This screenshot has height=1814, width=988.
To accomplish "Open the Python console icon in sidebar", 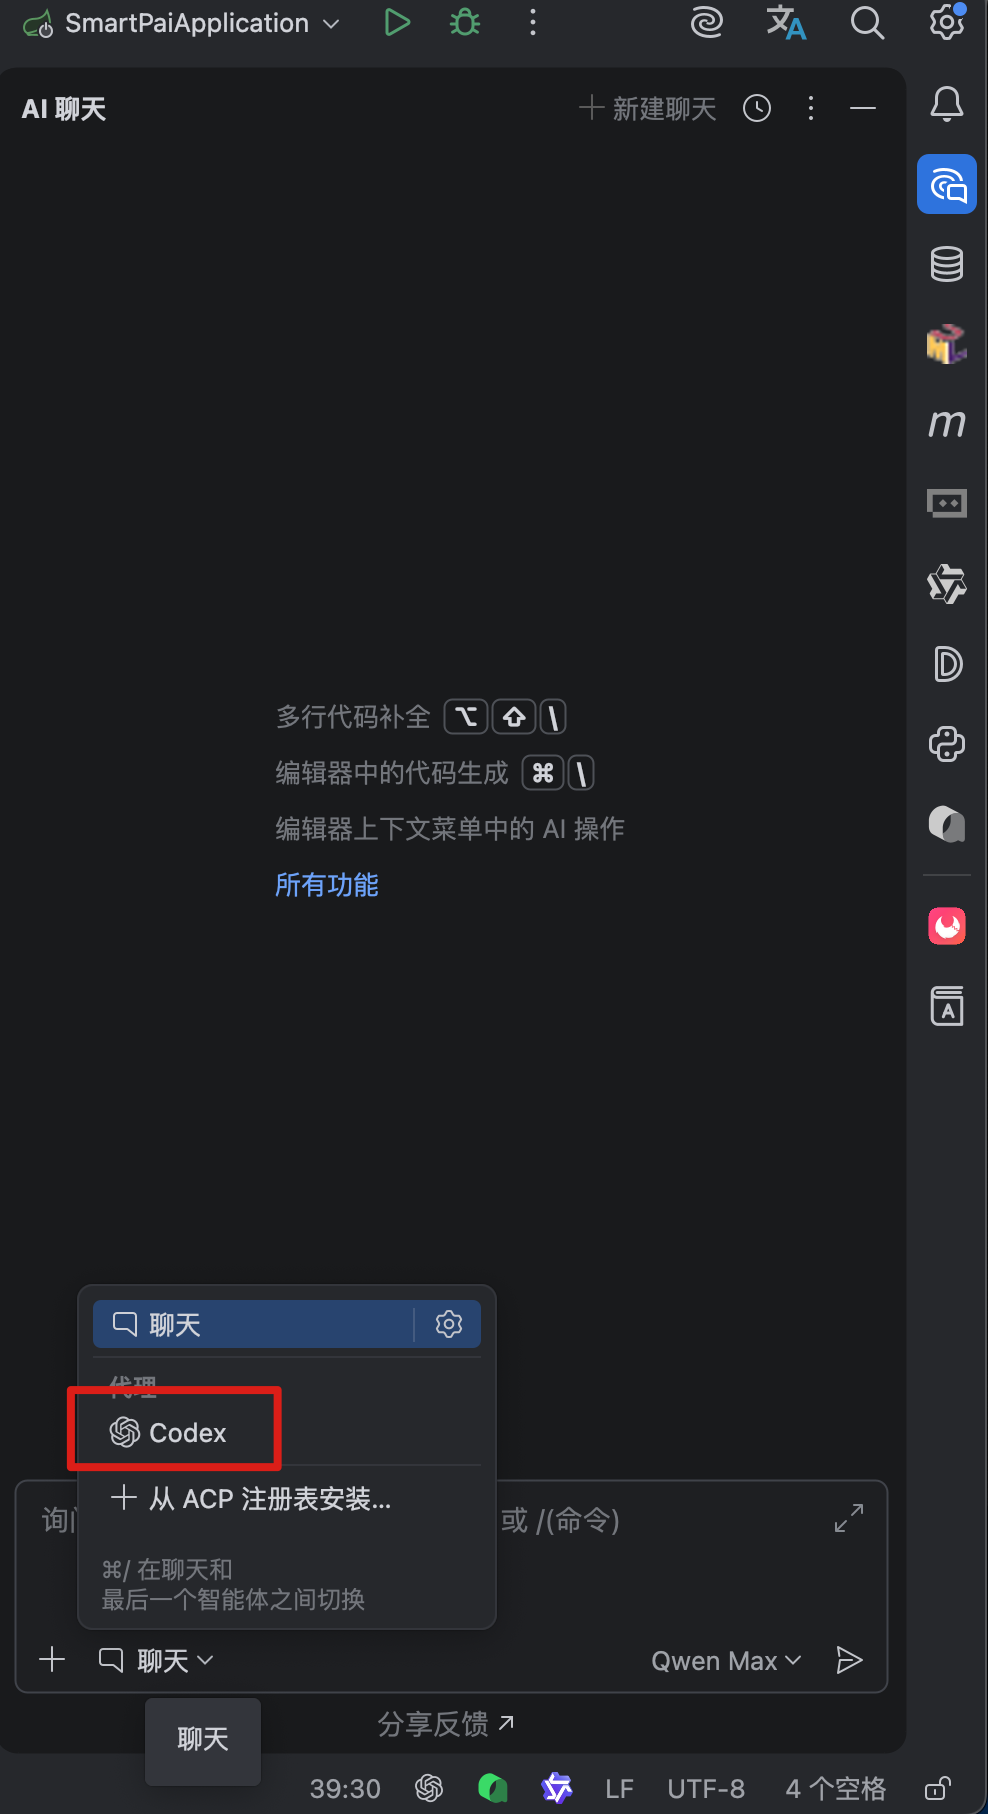I will coord(946,744).
